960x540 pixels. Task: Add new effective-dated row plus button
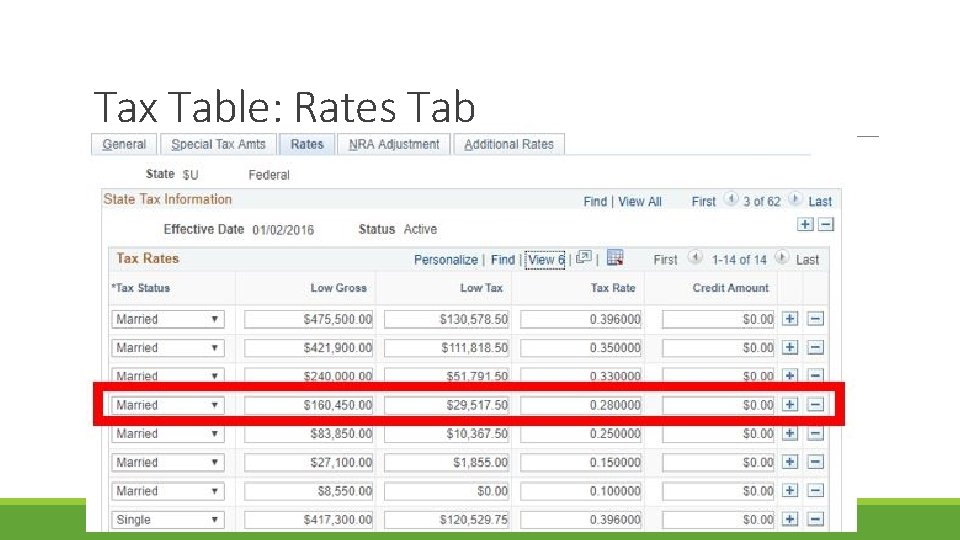coord(805,225)
